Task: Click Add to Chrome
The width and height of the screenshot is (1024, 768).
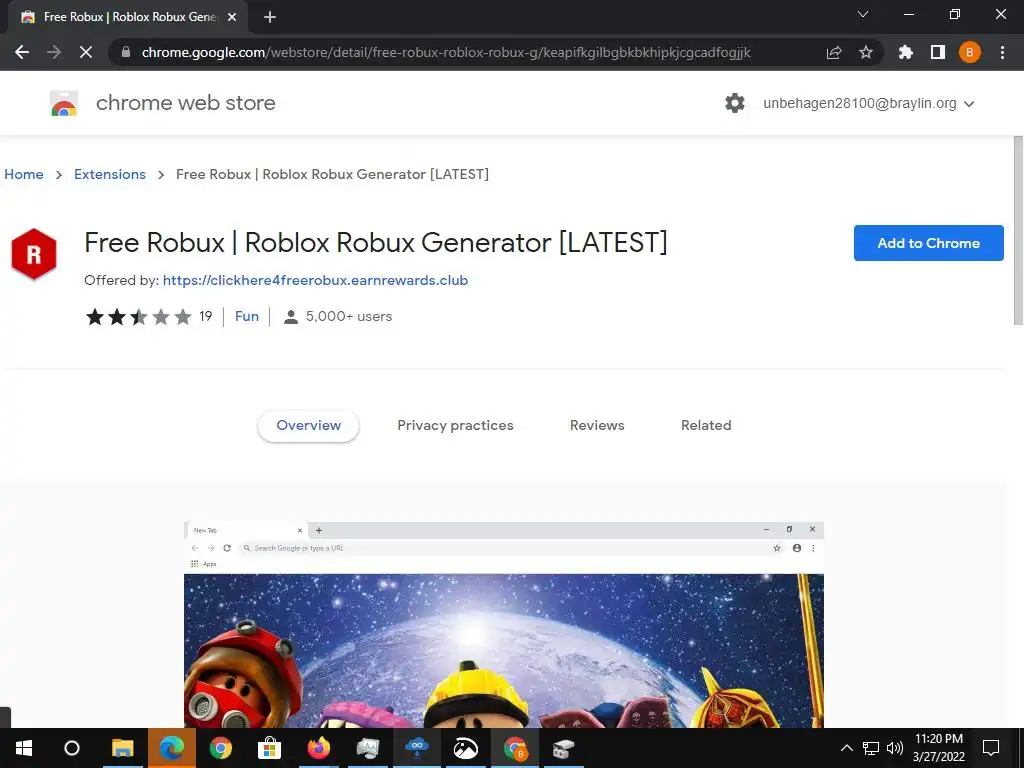Action: click(928, 243)
